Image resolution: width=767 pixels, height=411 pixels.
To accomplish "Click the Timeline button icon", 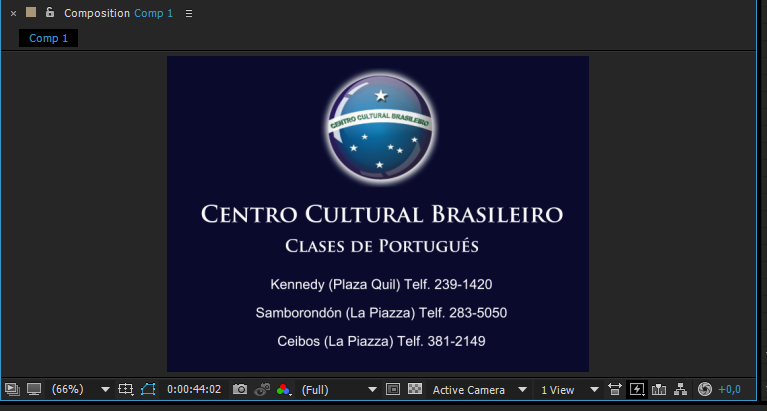I will pyautogui.click(x=659, y=389).
